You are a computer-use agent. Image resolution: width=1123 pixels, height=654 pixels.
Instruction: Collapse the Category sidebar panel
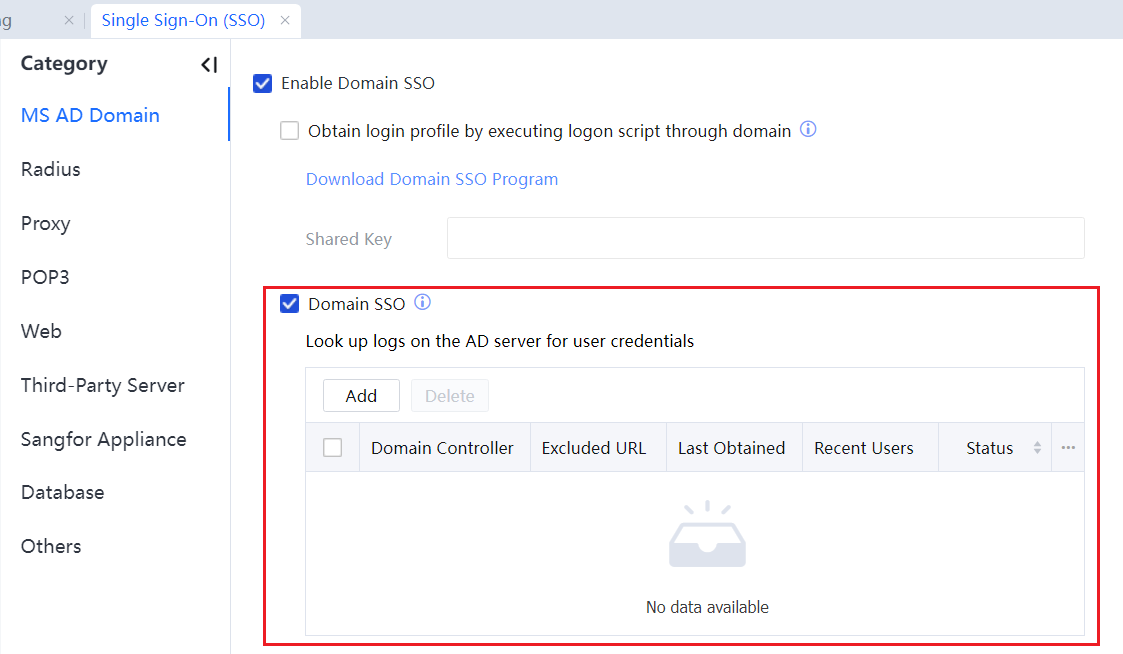click(208, 65)
